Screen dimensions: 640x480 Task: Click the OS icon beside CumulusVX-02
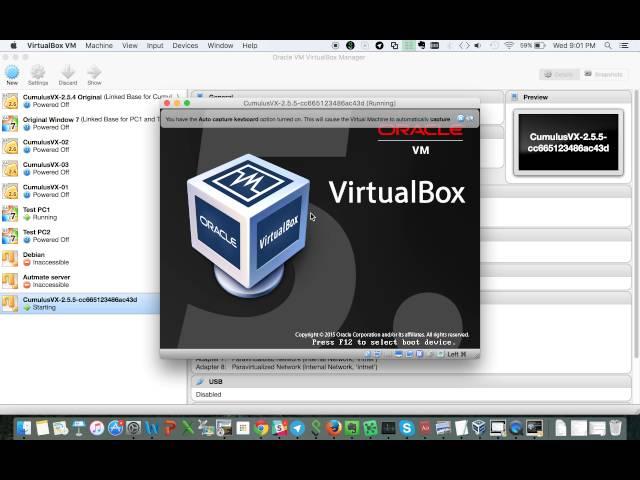tap(10, 146)
